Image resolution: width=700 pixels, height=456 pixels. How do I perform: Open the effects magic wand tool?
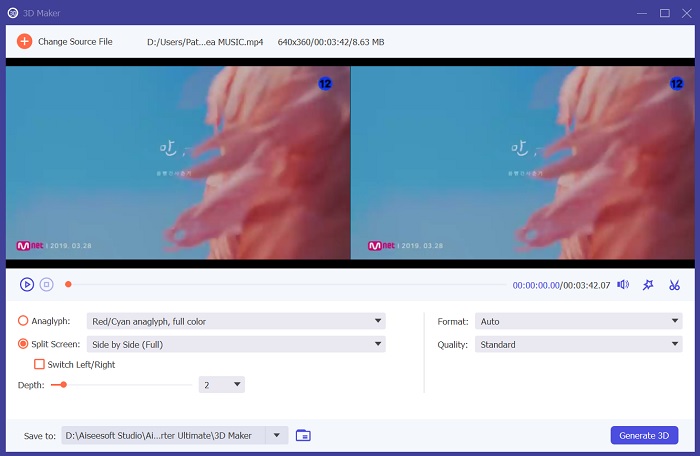tap(648, 285)
